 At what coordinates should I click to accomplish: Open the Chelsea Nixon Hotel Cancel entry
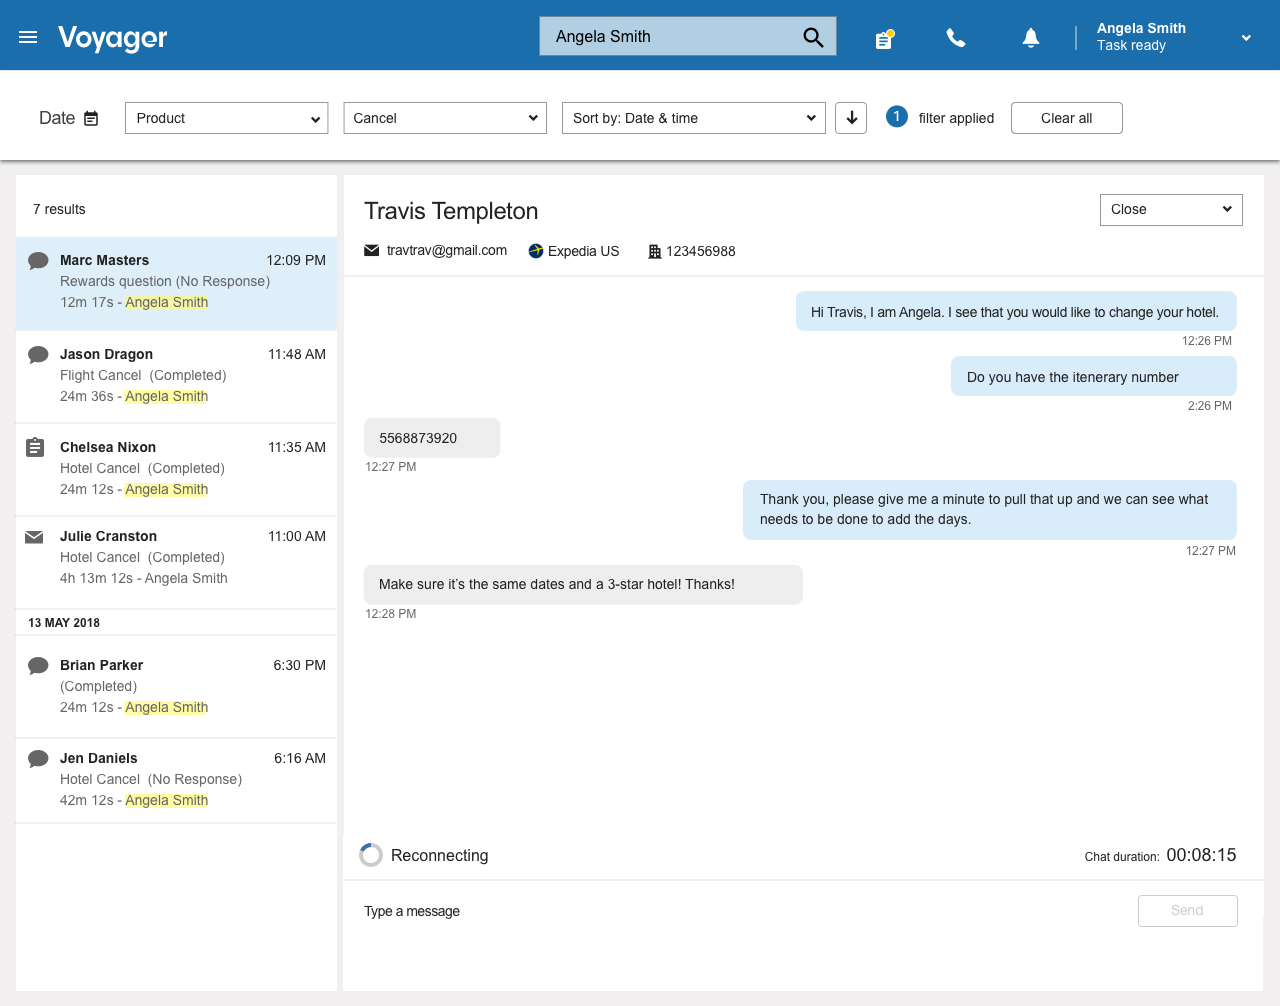pos(176,468)
